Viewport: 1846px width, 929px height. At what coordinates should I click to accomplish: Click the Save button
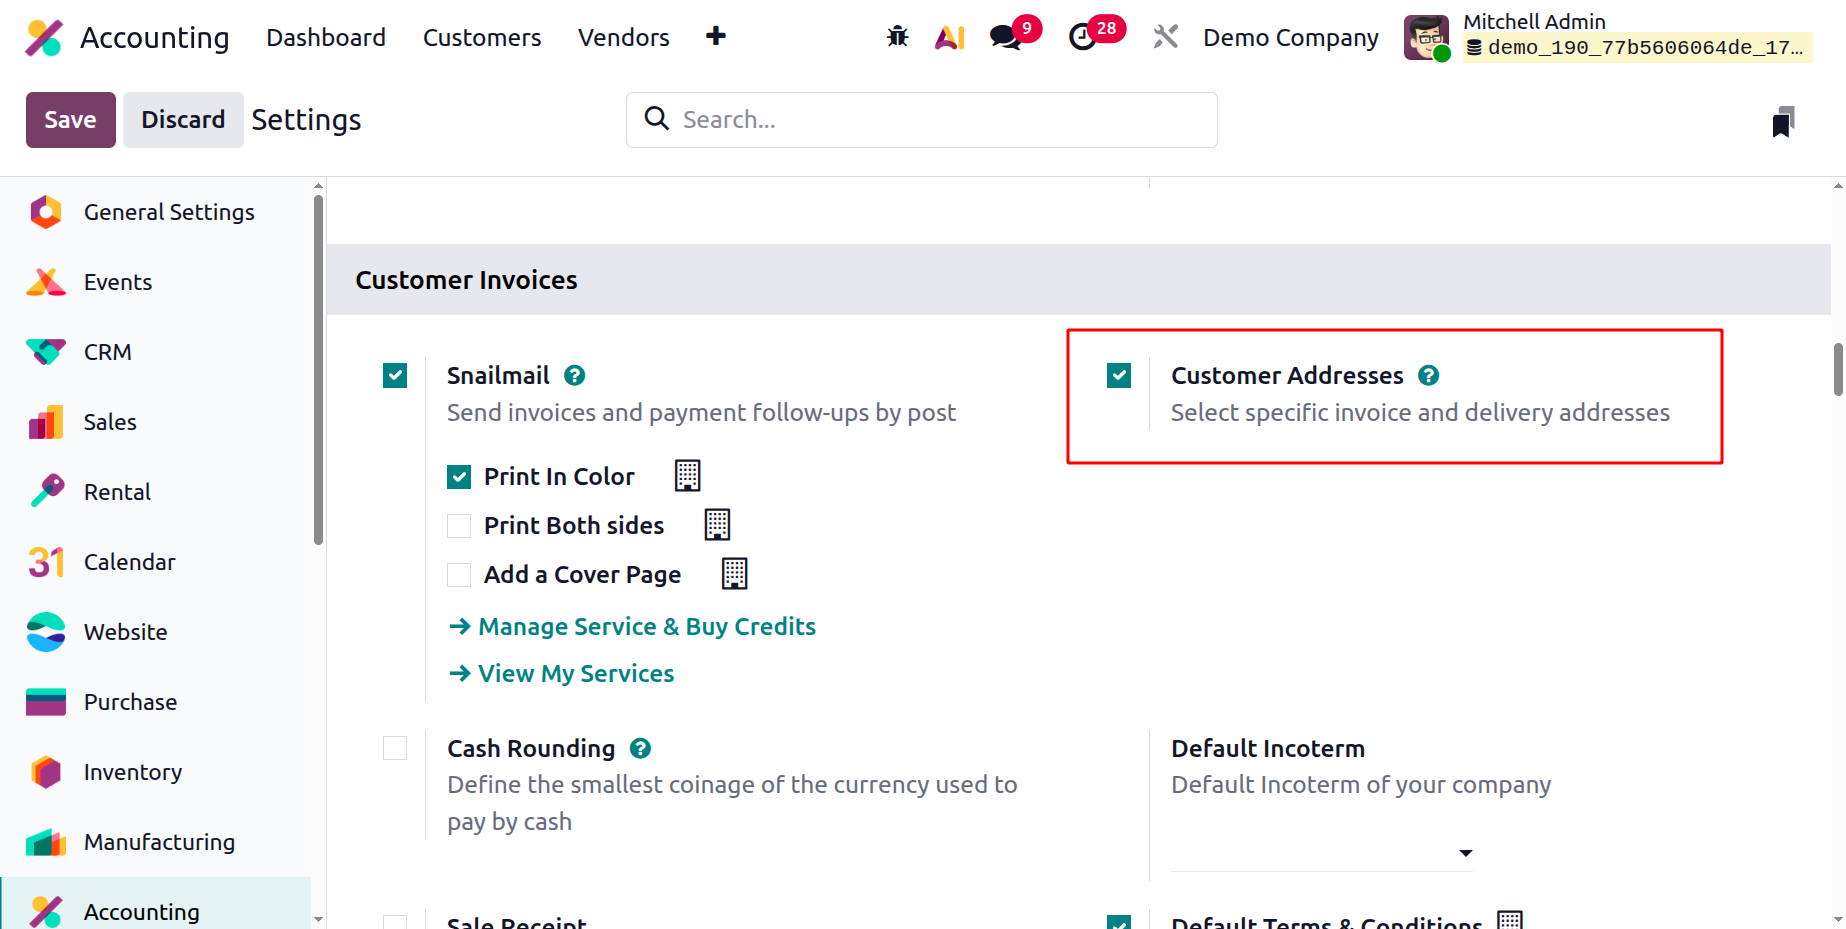[71, 120]
